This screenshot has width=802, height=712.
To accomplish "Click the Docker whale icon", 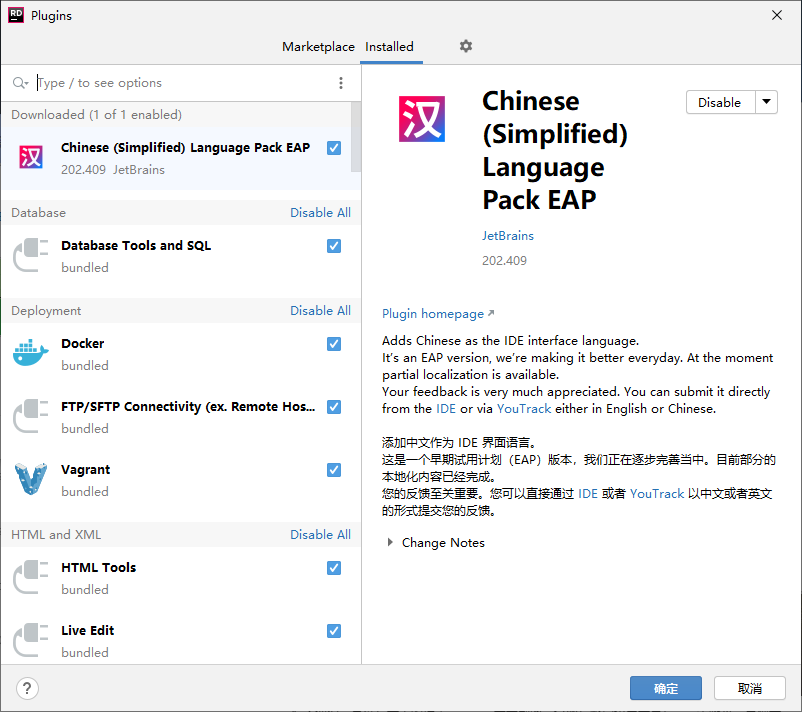I will [31, 353].
